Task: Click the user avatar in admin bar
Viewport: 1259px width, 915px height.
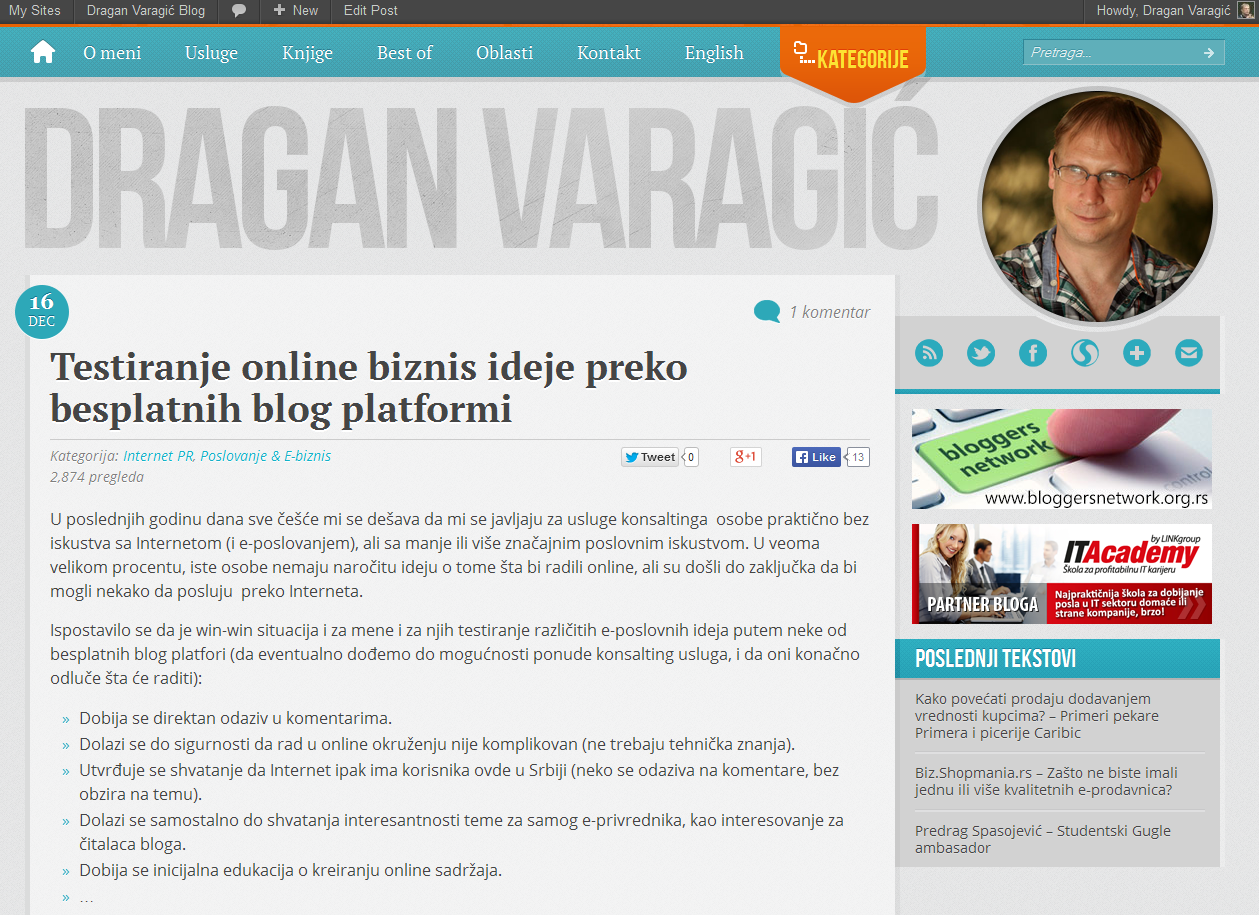Action: (1244, 11)
